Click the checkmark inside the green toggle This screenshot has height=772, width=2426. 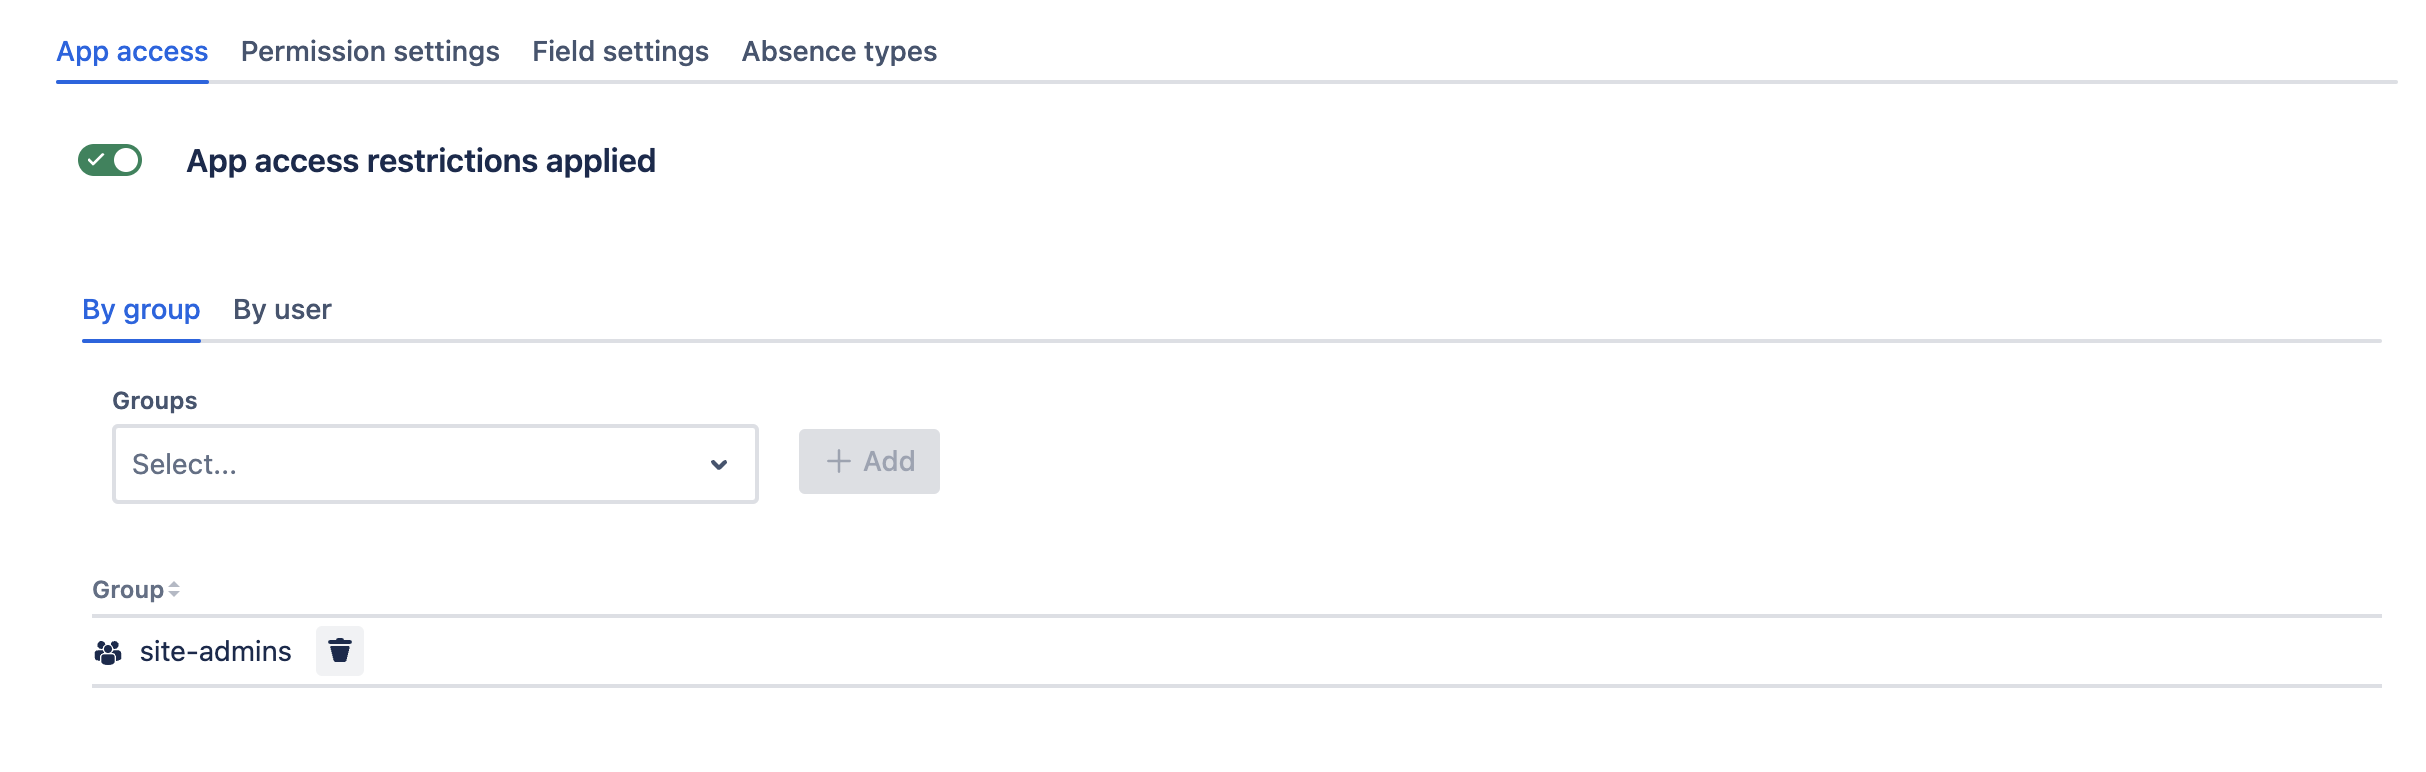tap(96, 160)
